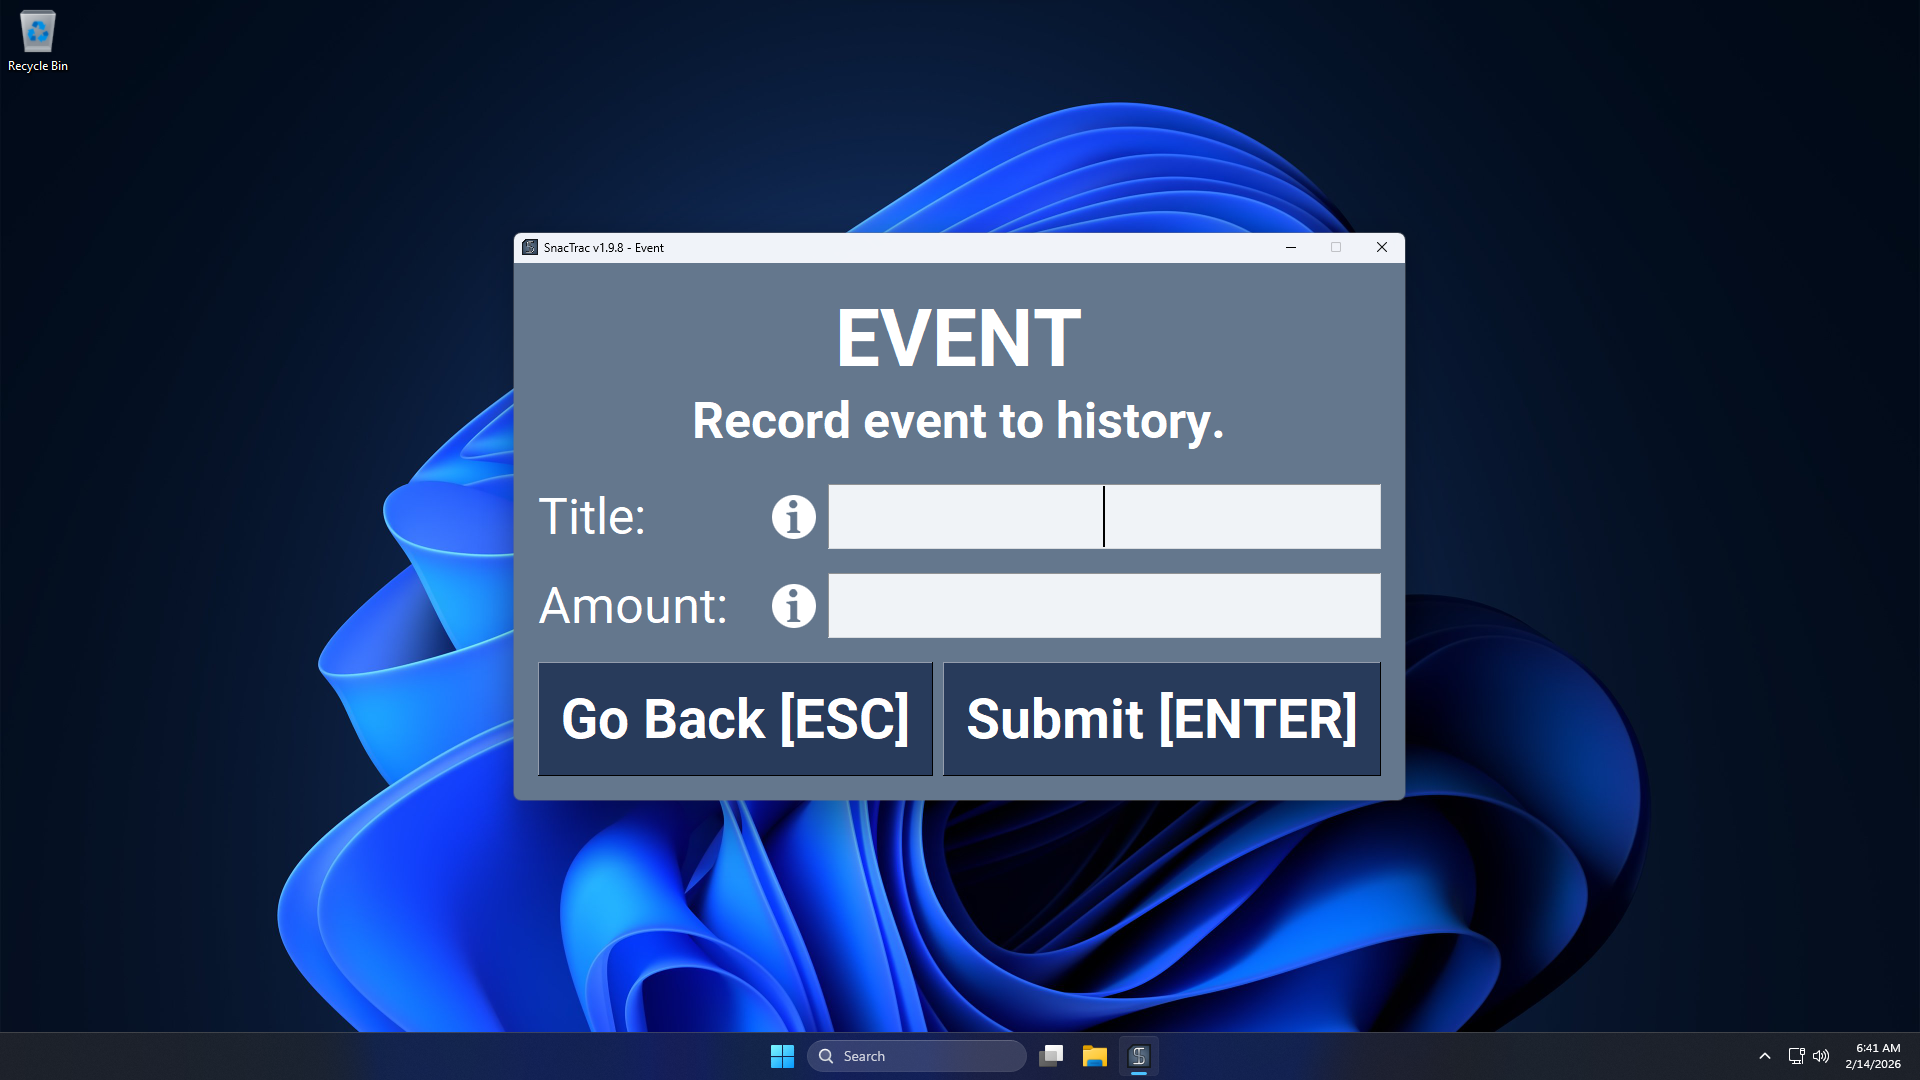Click the volume icon in system tray
This screenshot has height=1080, width=1920.
click(1821, 1056)
